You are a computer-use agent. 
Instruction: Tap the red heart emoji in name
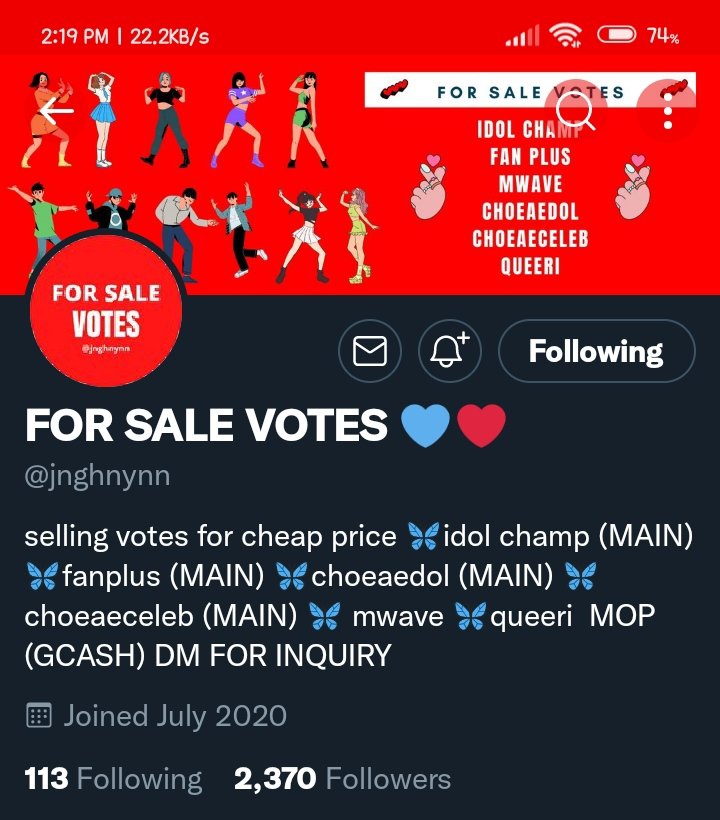pyautogui.click(x=482, y=425)
